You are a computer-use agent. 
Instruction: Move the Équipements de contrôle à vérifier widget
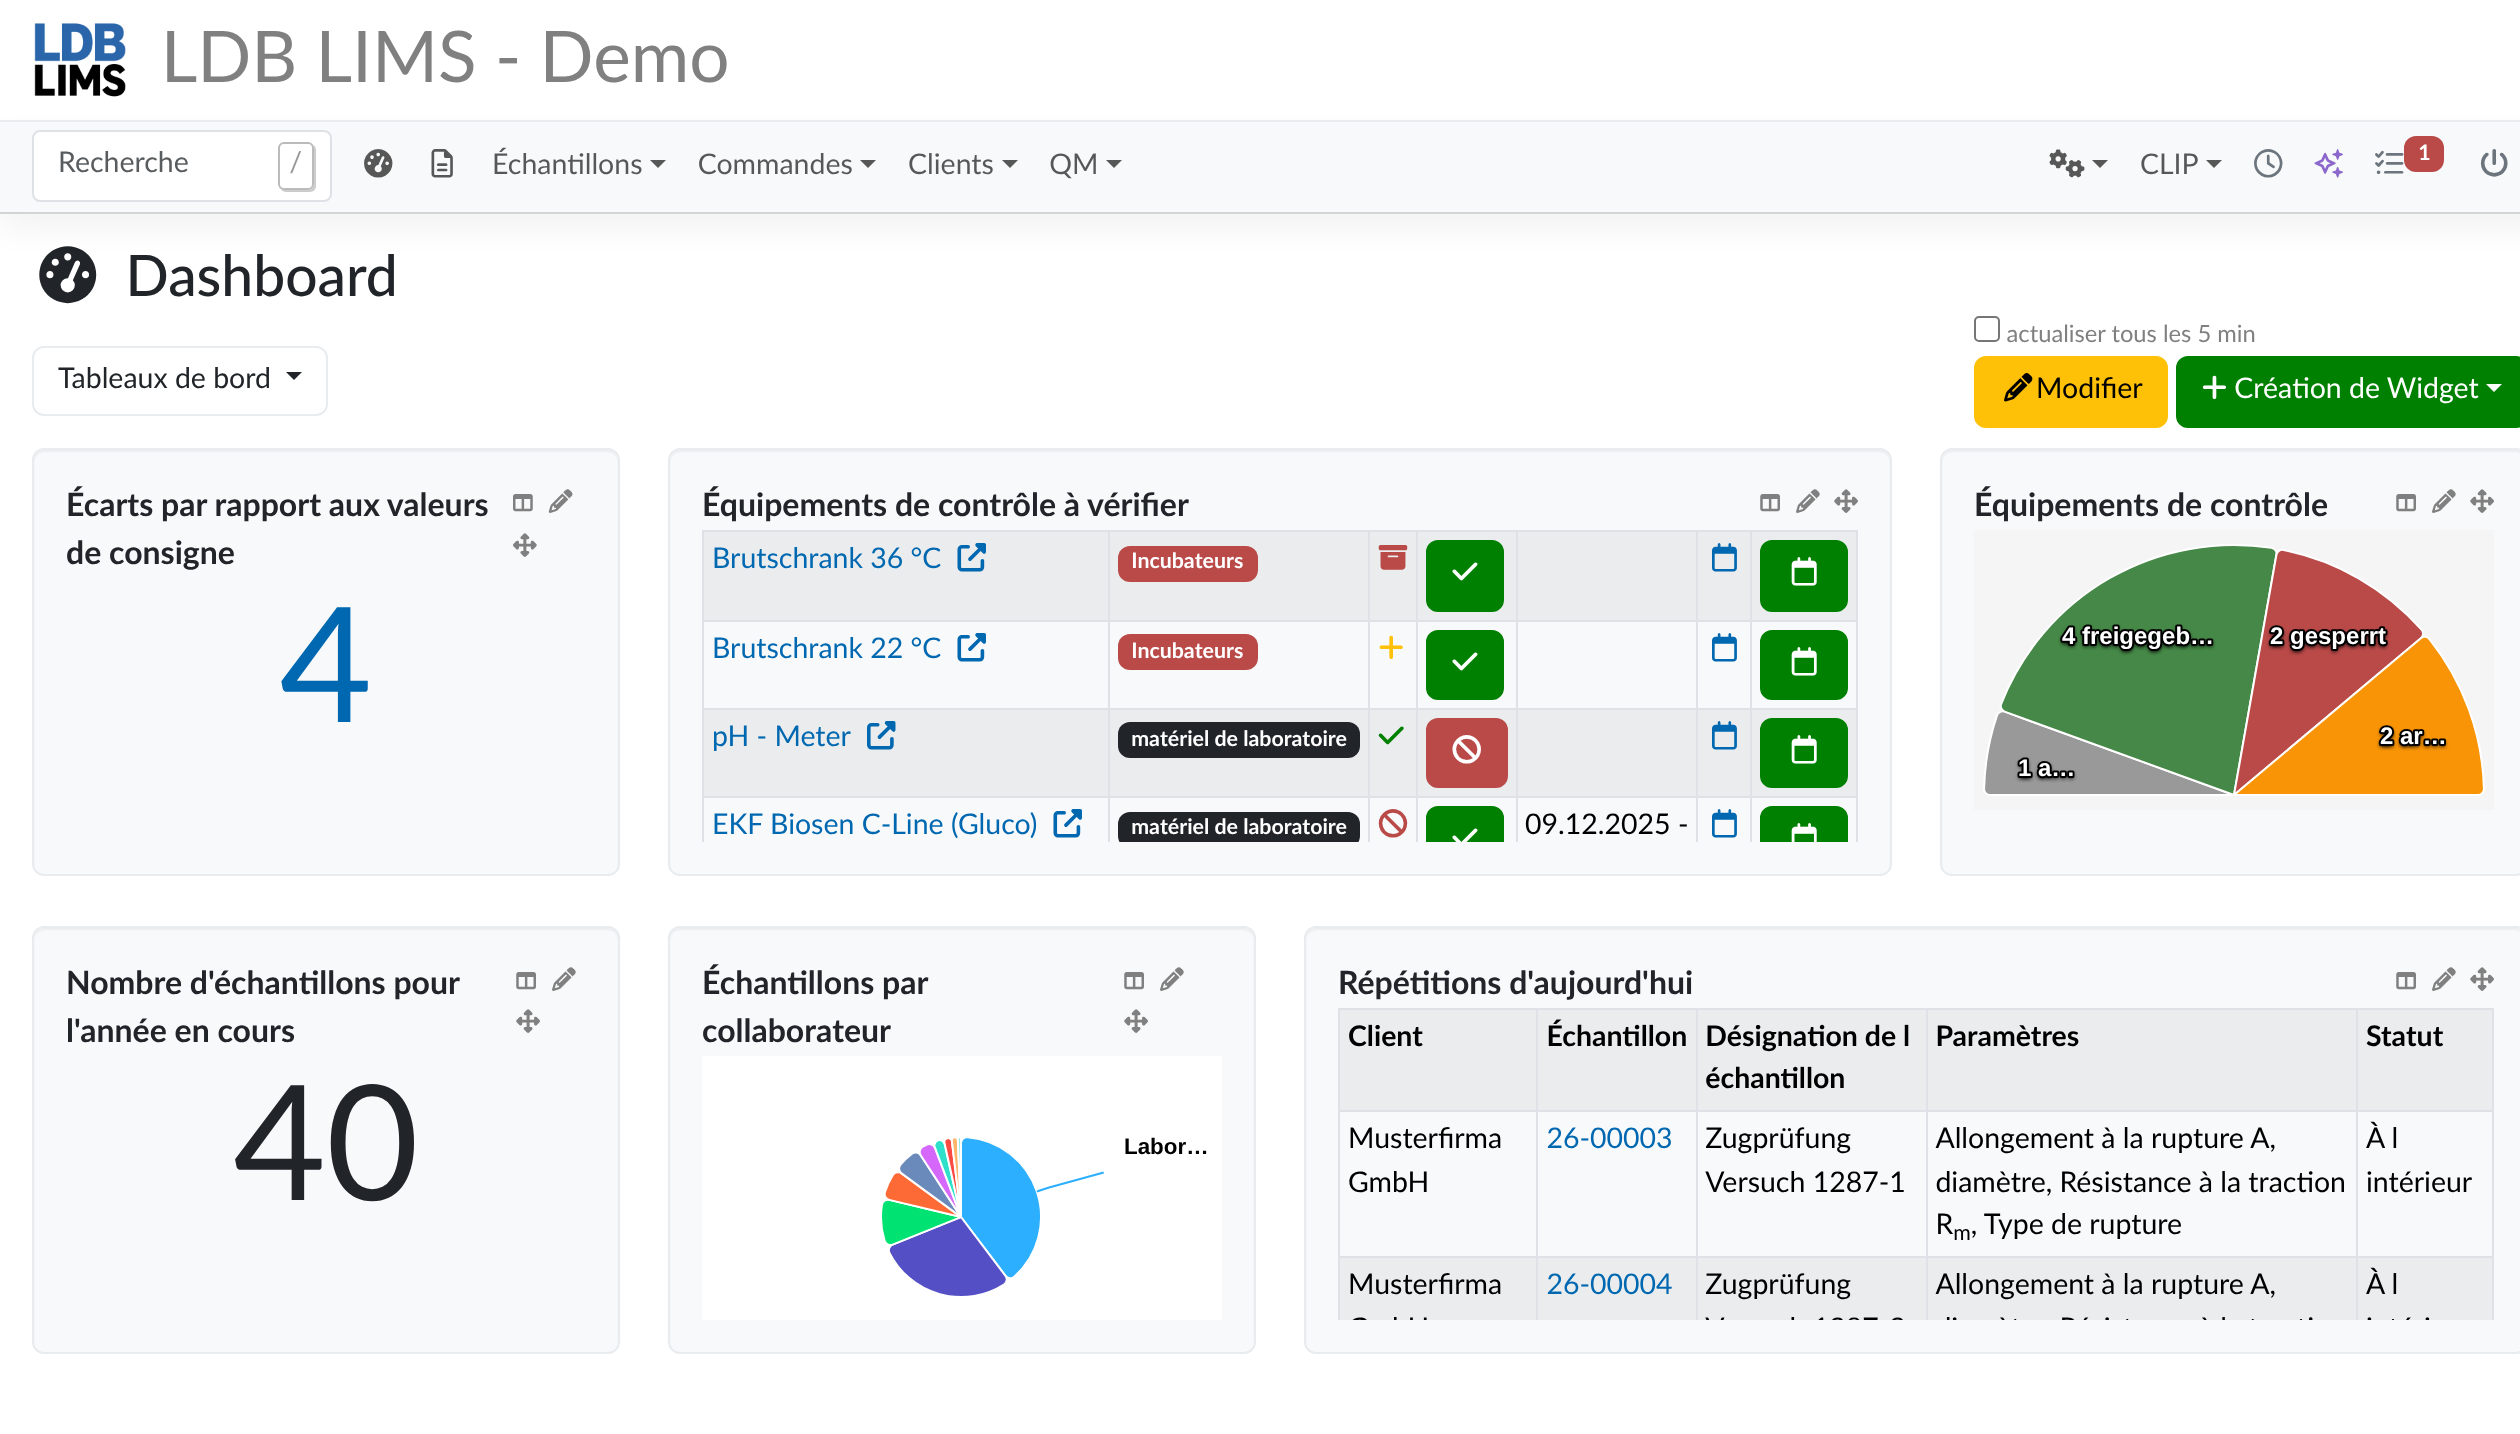(1846, 502)
